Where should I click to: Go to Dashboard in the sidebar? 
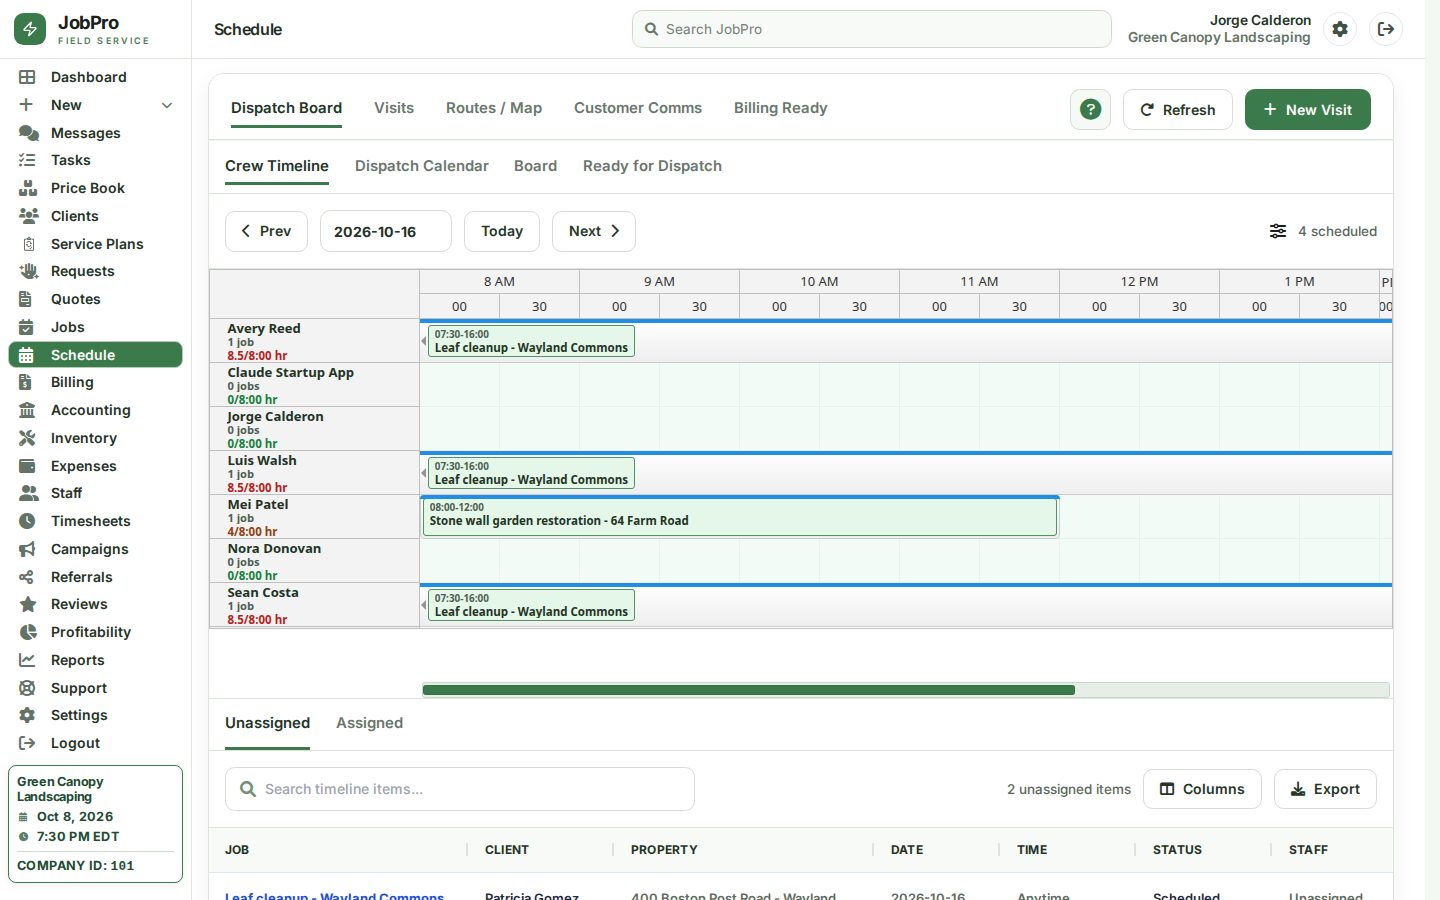coord(95,77)
